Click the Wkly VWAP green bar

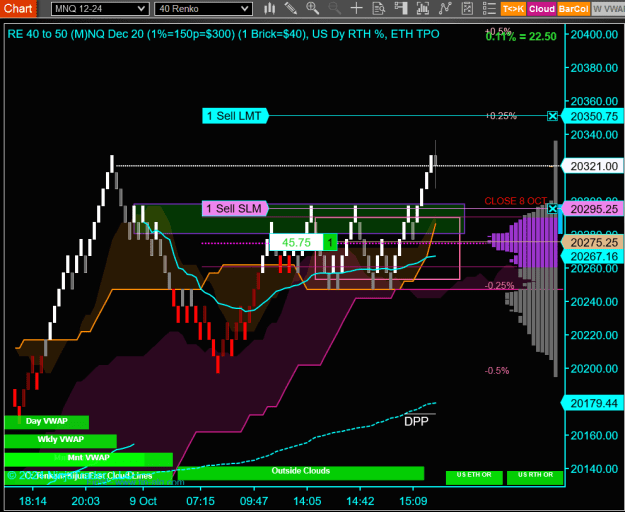pyautogui.click(x=61, y=440)
